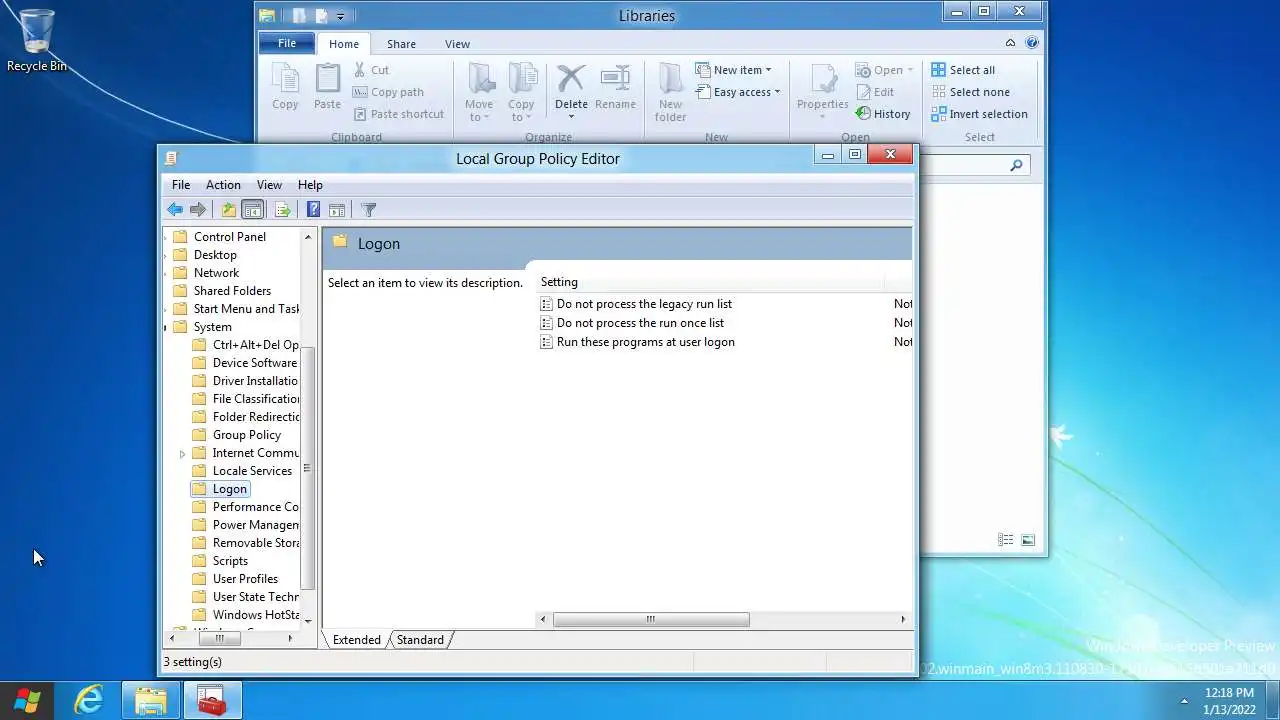Toggle the Show/Hide Action Pane icon
The height and width of the screenshot is (720, 1280).
point(337,210)
